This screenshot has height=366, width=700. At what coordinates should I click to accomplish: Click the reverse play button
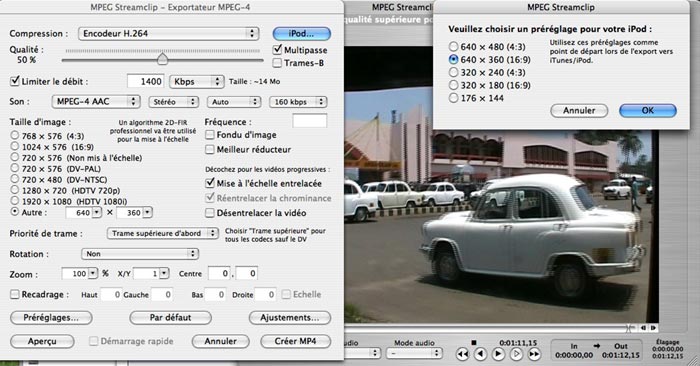click(x=480, y=354)
